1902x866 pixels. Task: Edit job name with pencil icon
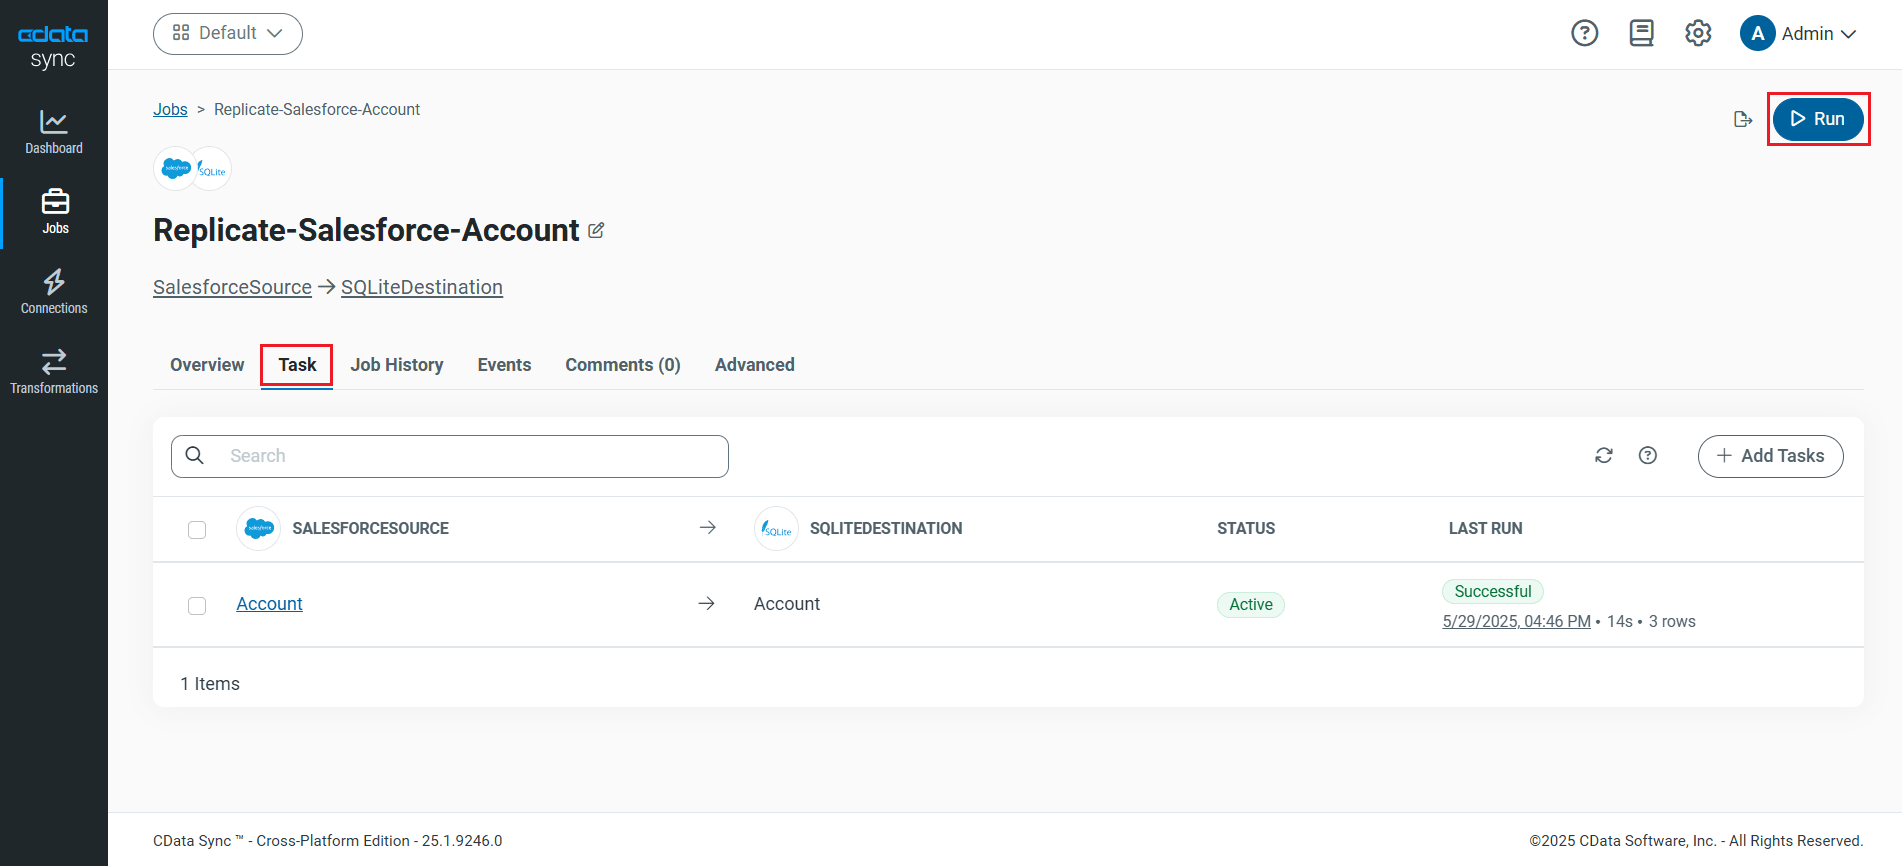596,231
